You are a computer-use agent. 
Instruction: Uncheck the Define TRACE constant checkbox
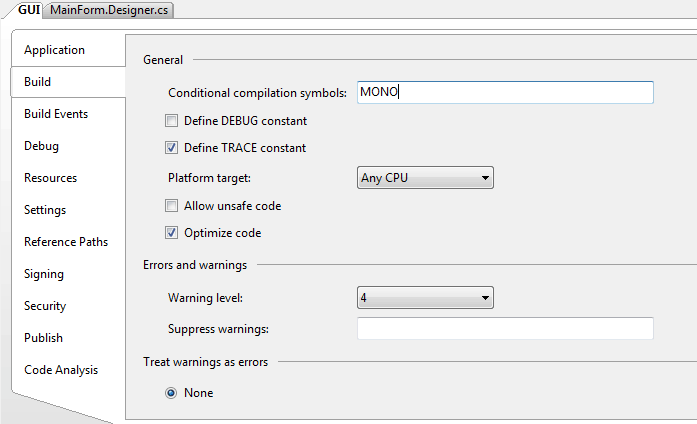(x=171, y=148)
